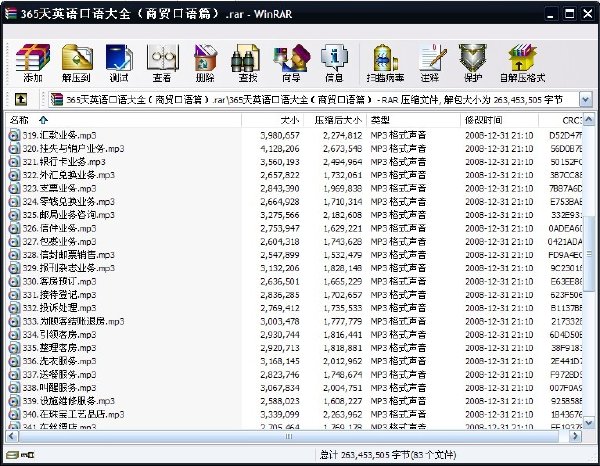This screenshot has height=466, width=600.
Task: Click MP3 icon of 330.客房预订.mp3
Action: [14, 281]
